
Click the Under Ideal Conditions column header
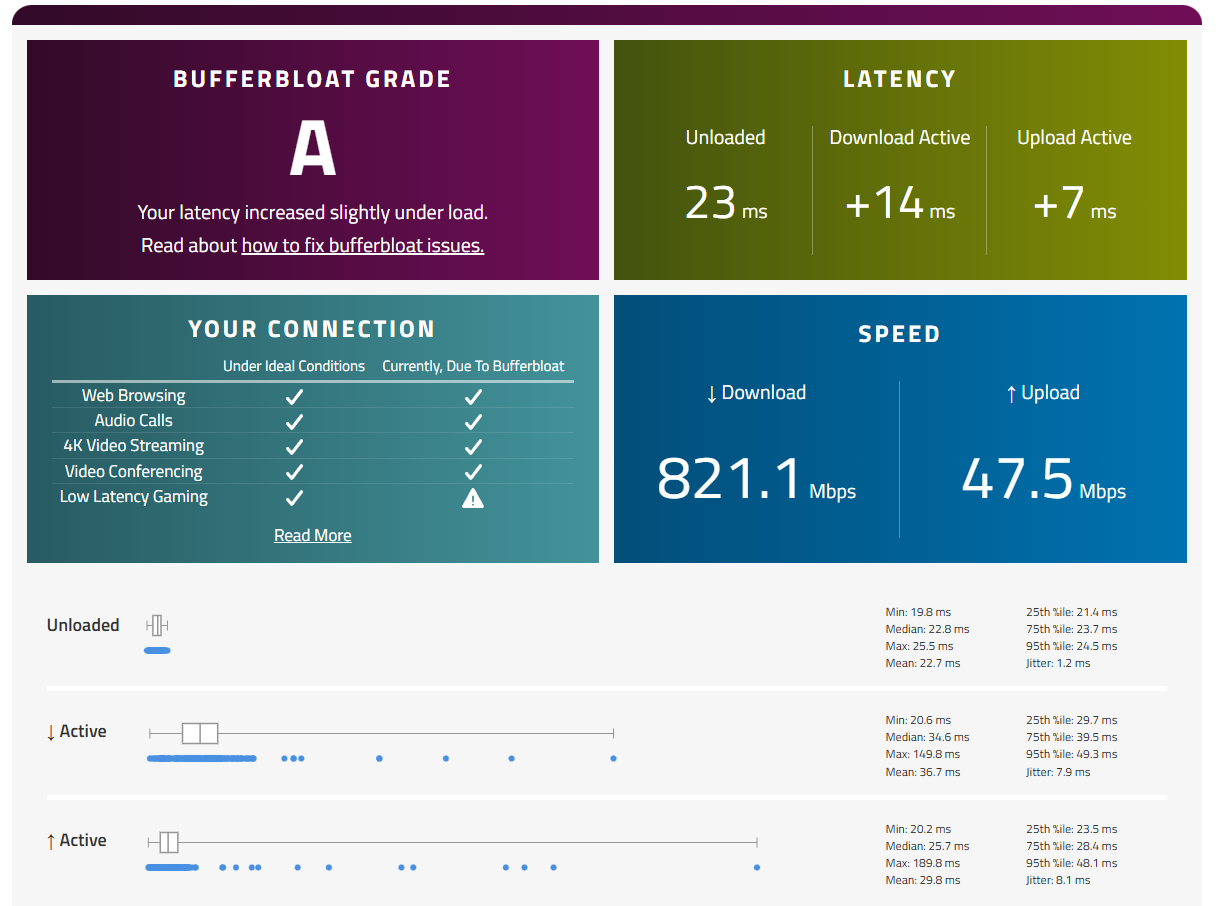pos(294,366)
